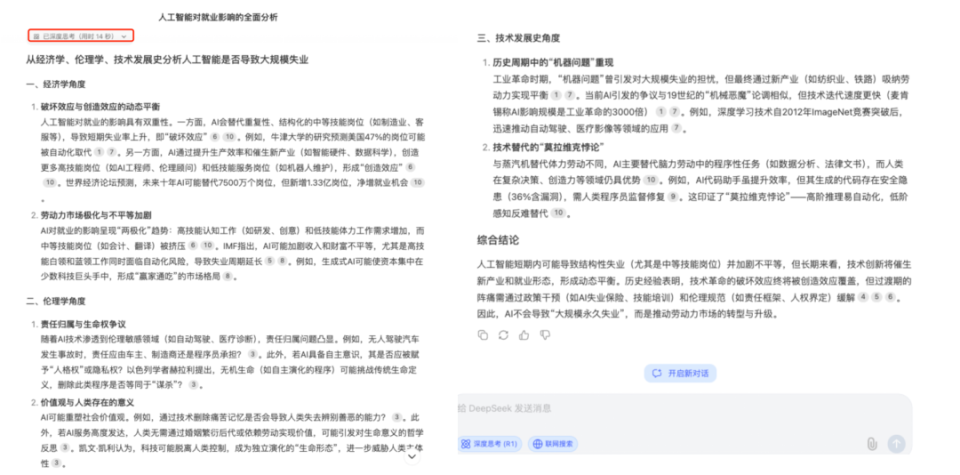Screen dimensions: 960x475
Task: Regenerate the answer using the refresh icon
Action: pos(503,335)
